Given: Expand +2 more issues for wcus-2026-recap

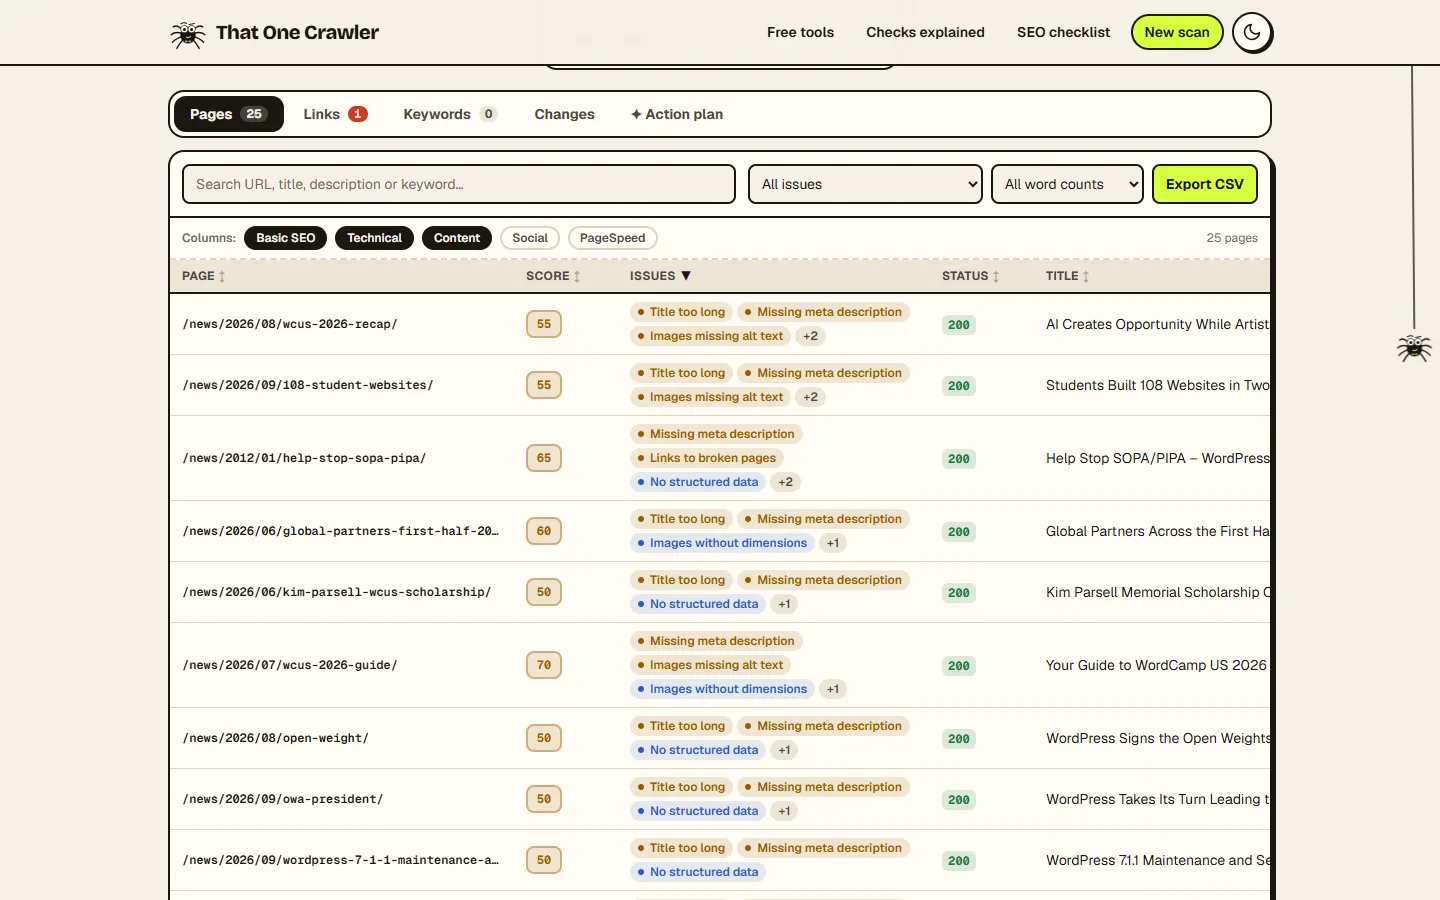Looking at the screenshot, I should tap(810, 336).
